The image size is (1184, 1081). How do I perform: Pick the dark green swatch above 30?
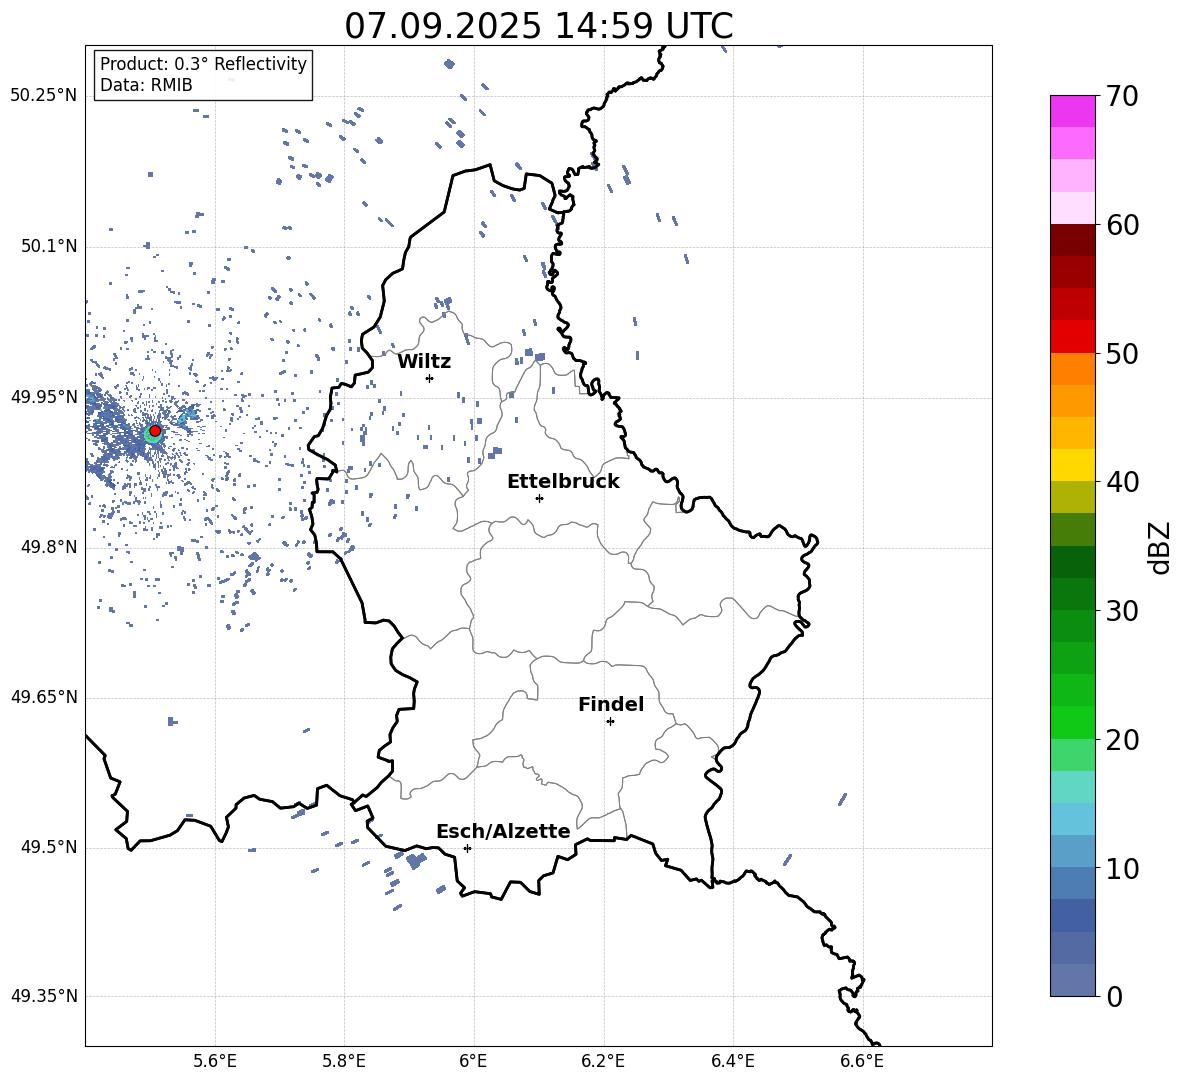click(1072, 594)
